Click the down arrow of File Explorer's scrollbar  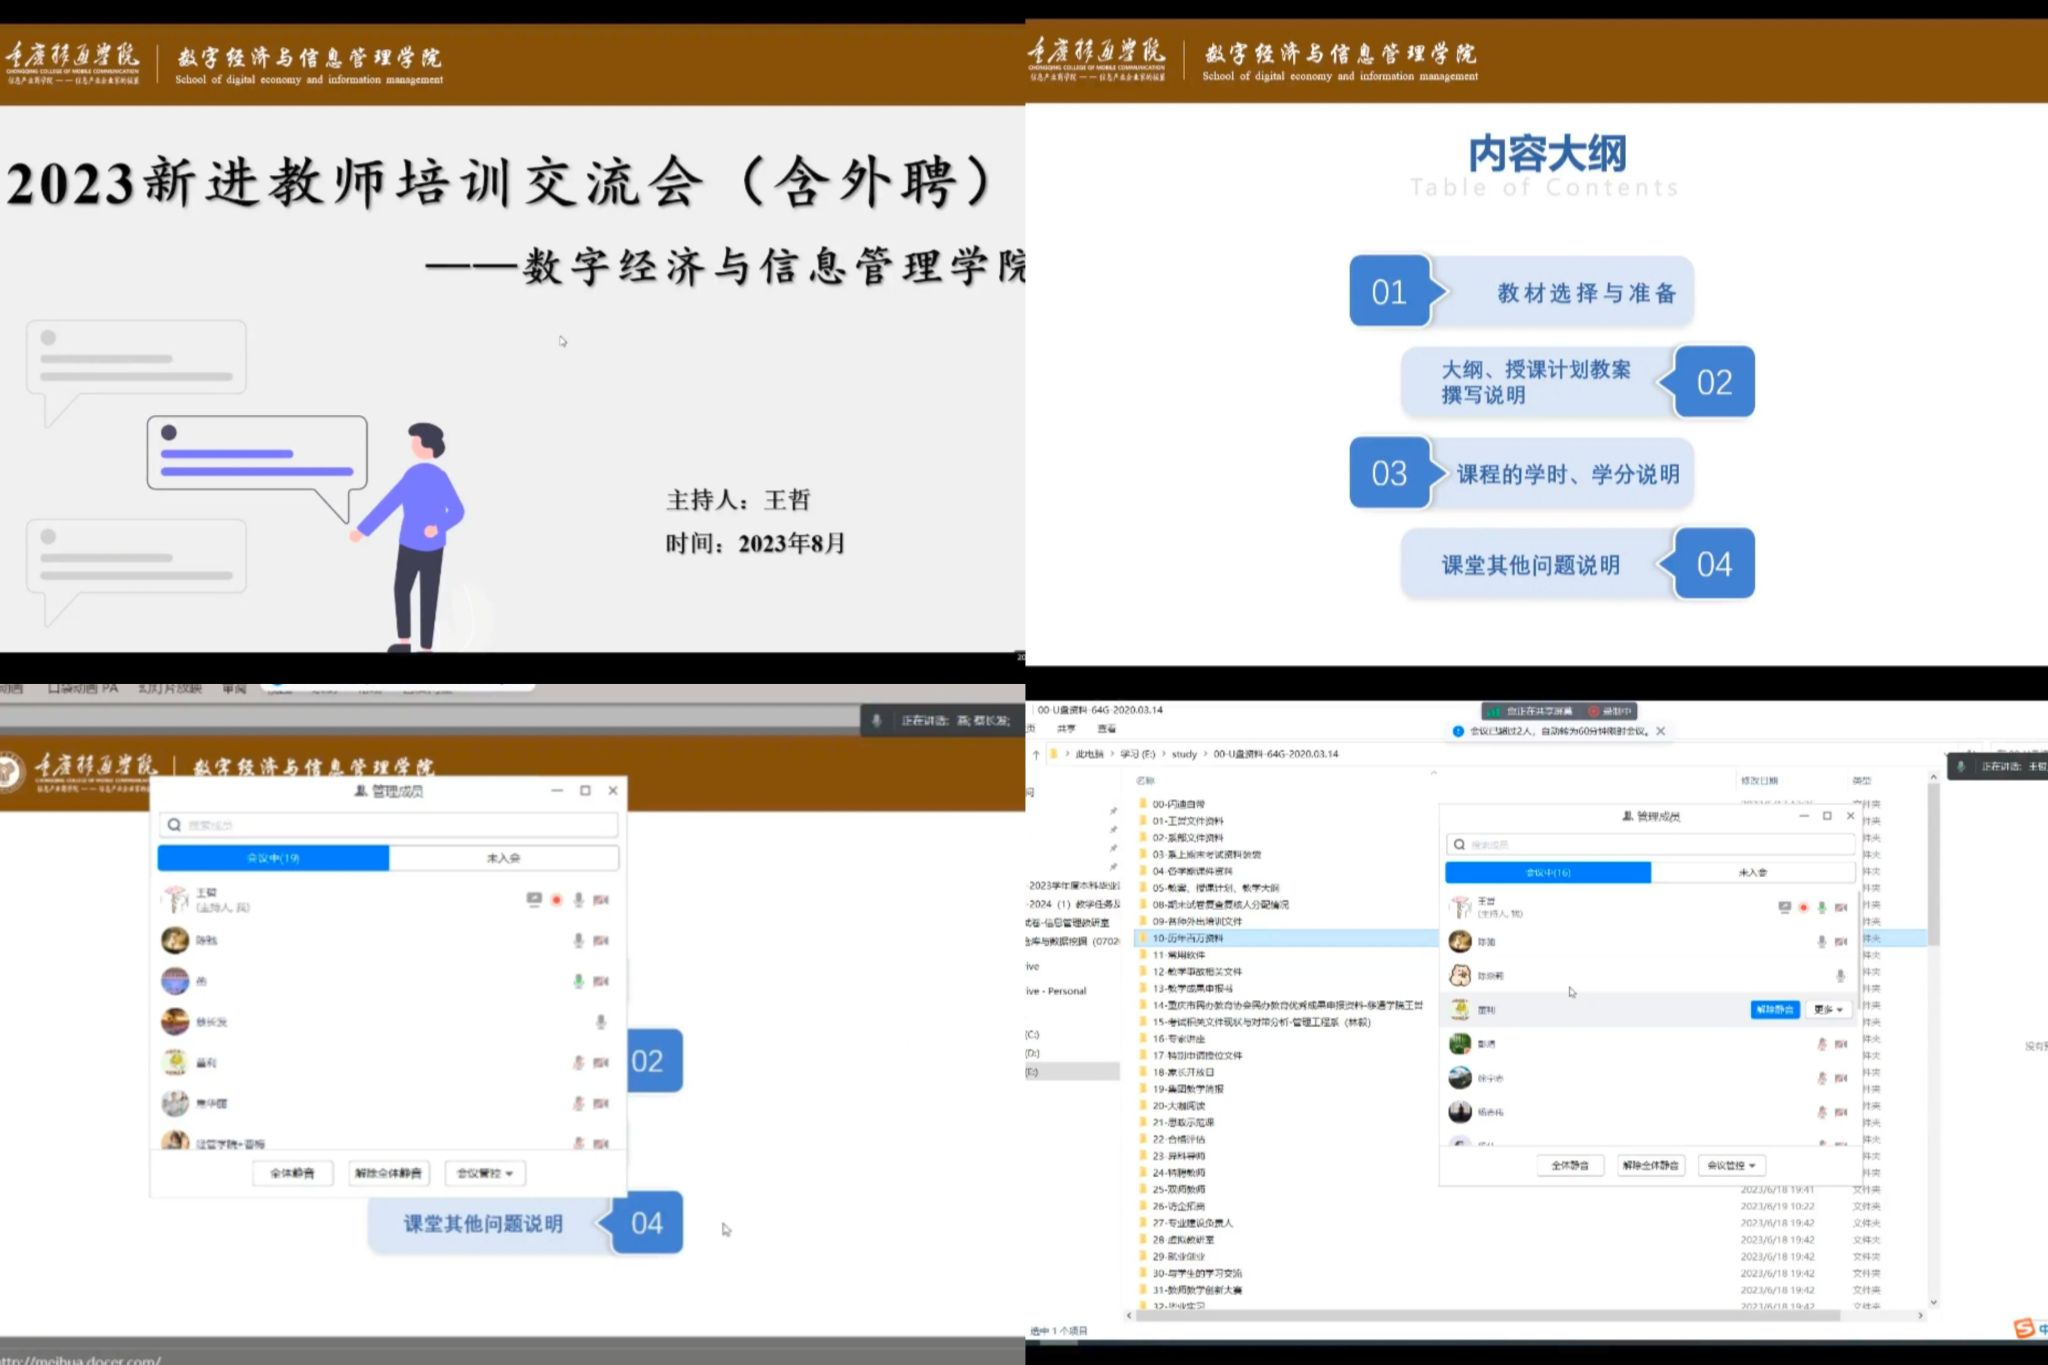tap(1933, 1302)
